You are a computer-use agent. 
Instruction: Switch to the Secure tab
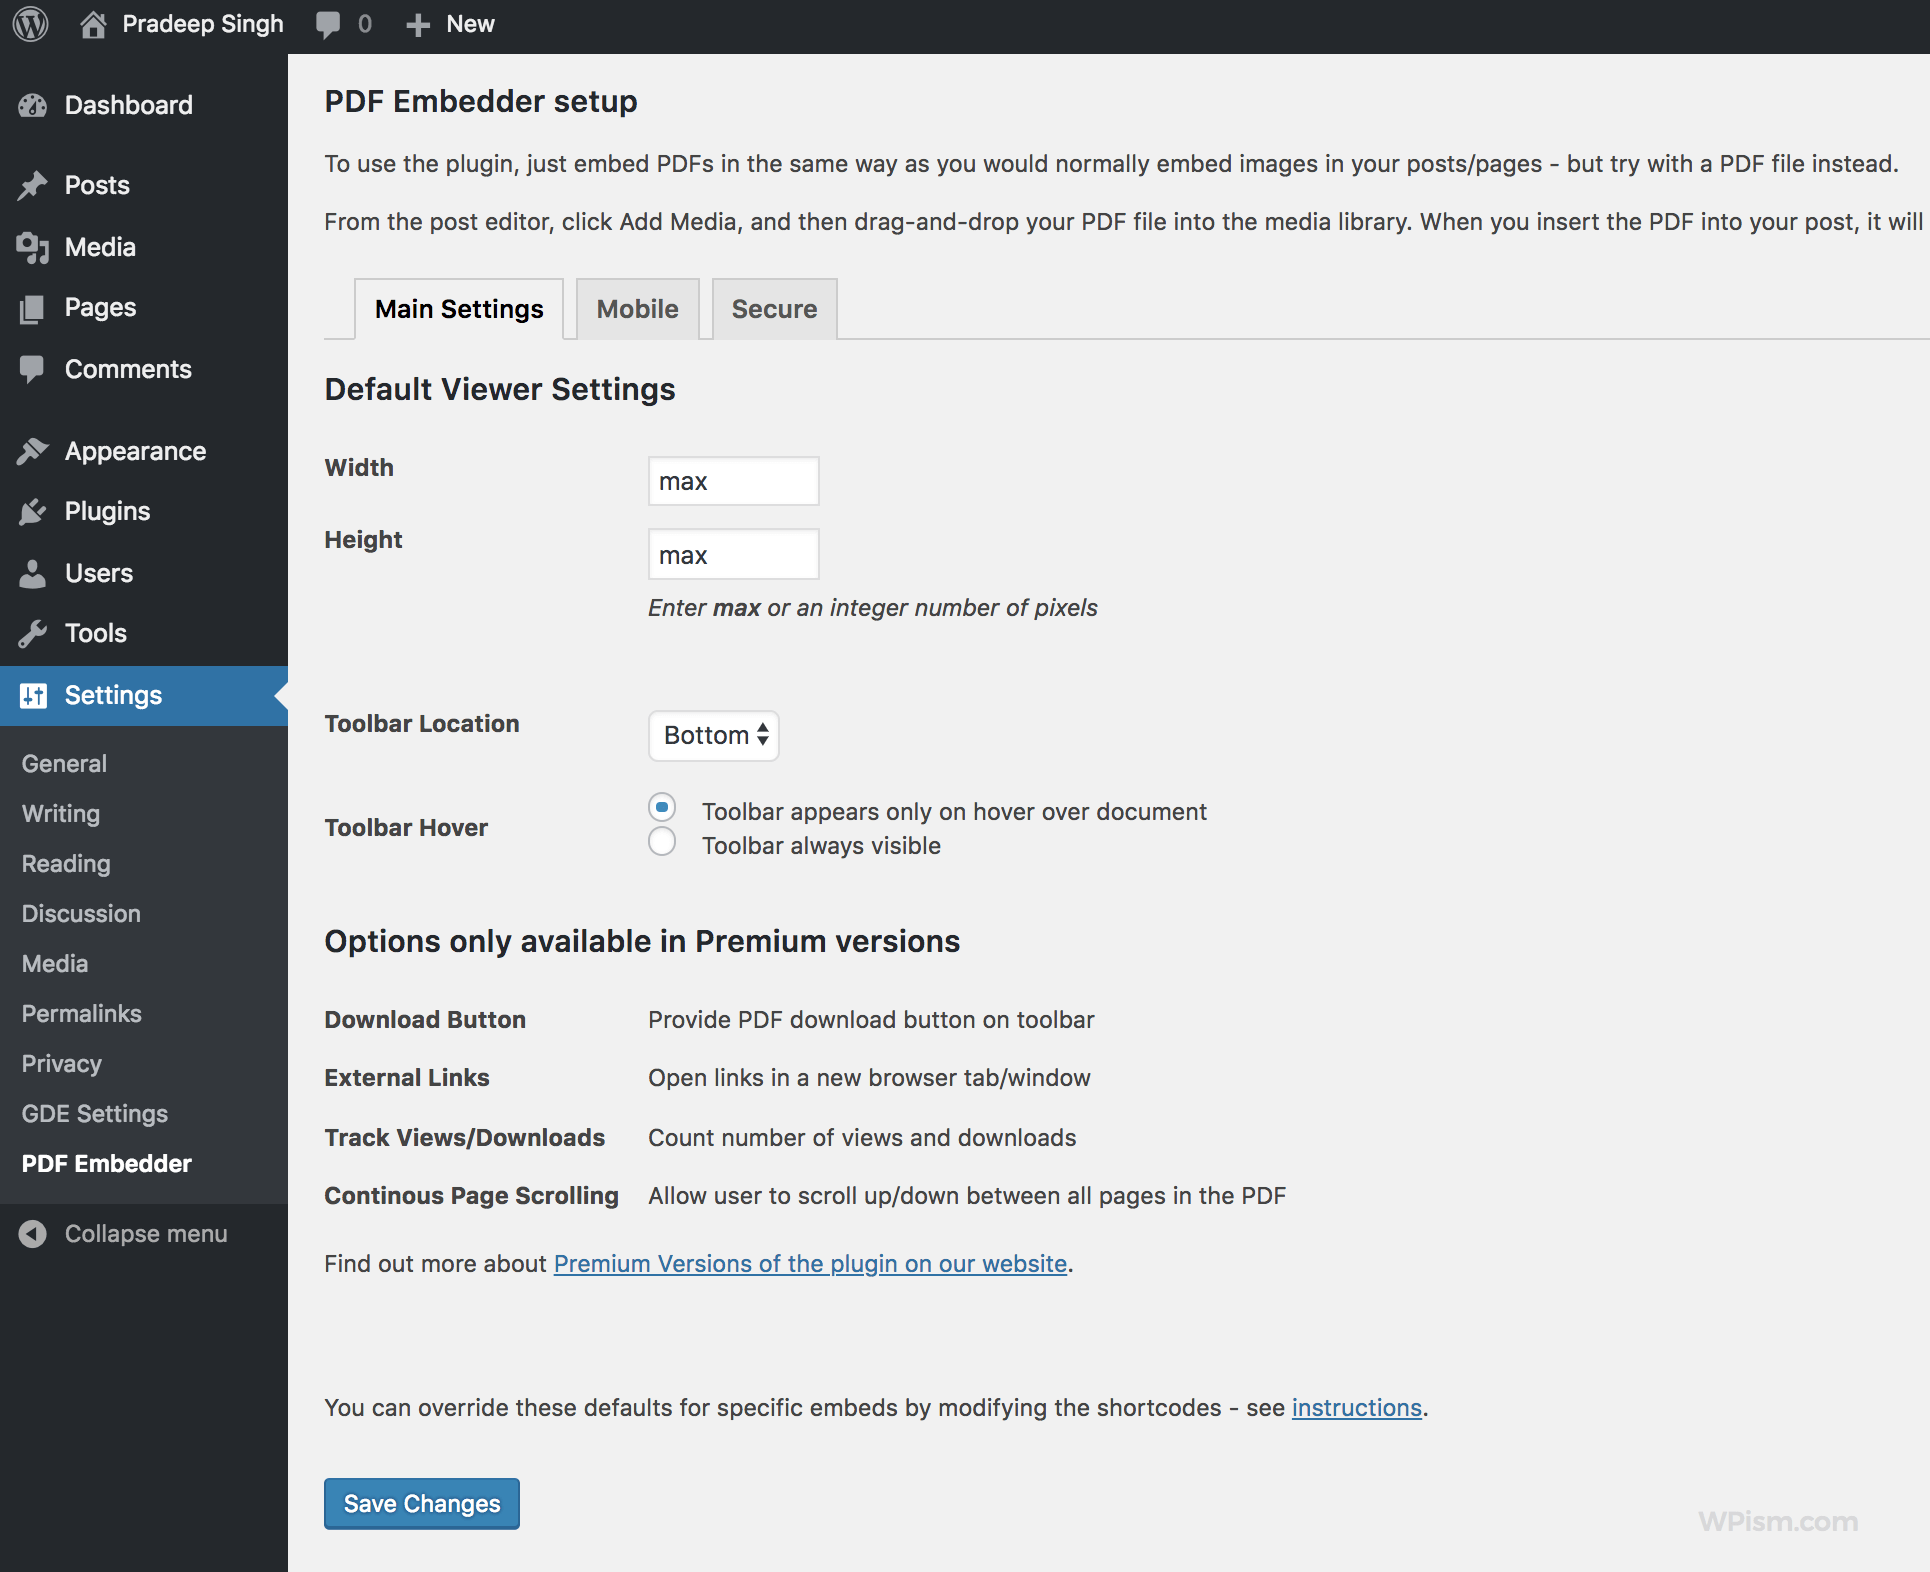[773, 308]
